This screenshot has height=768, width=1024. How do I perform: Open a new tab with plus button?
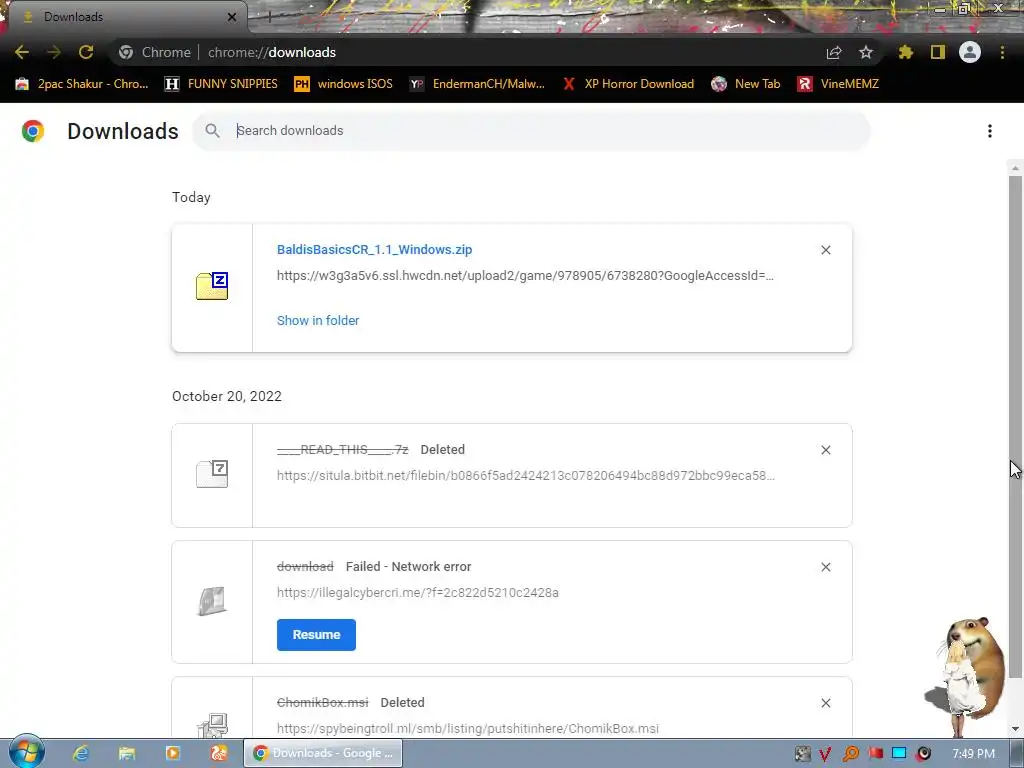click(x=269, y=17)
